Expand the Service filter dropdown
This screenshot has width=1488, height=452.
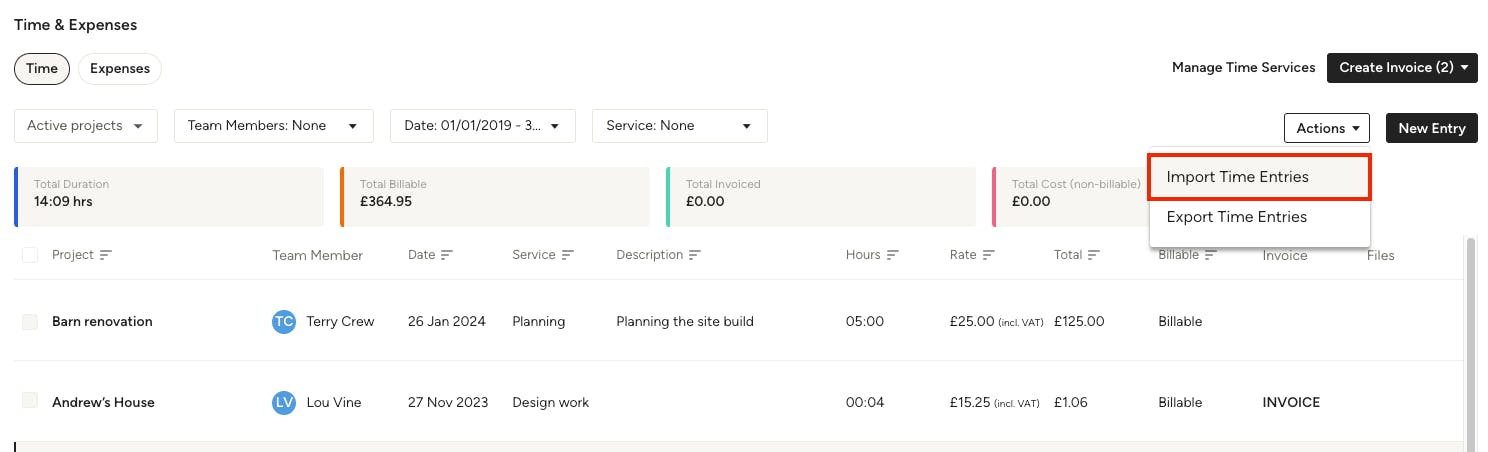(680, 126)
